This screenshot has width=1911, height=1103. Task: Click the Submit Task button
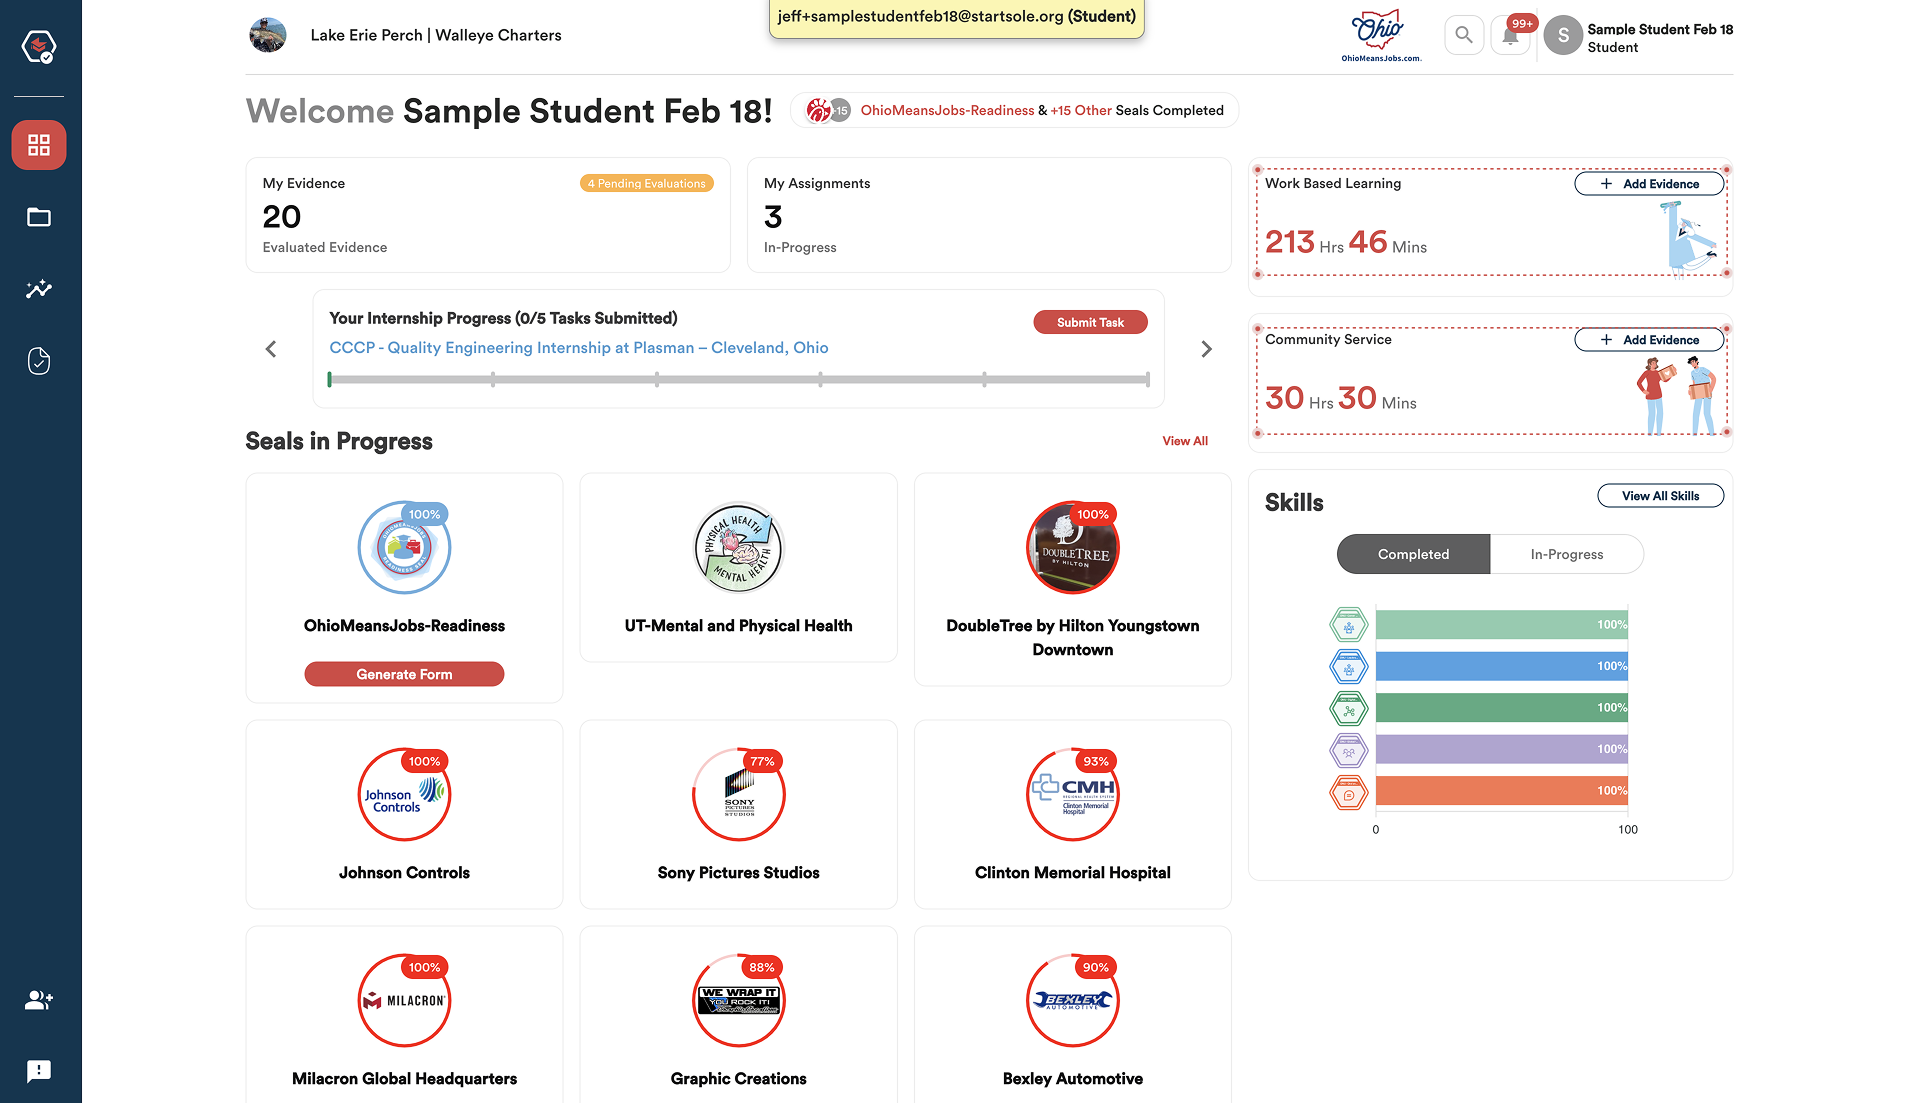coord(1090,322)
